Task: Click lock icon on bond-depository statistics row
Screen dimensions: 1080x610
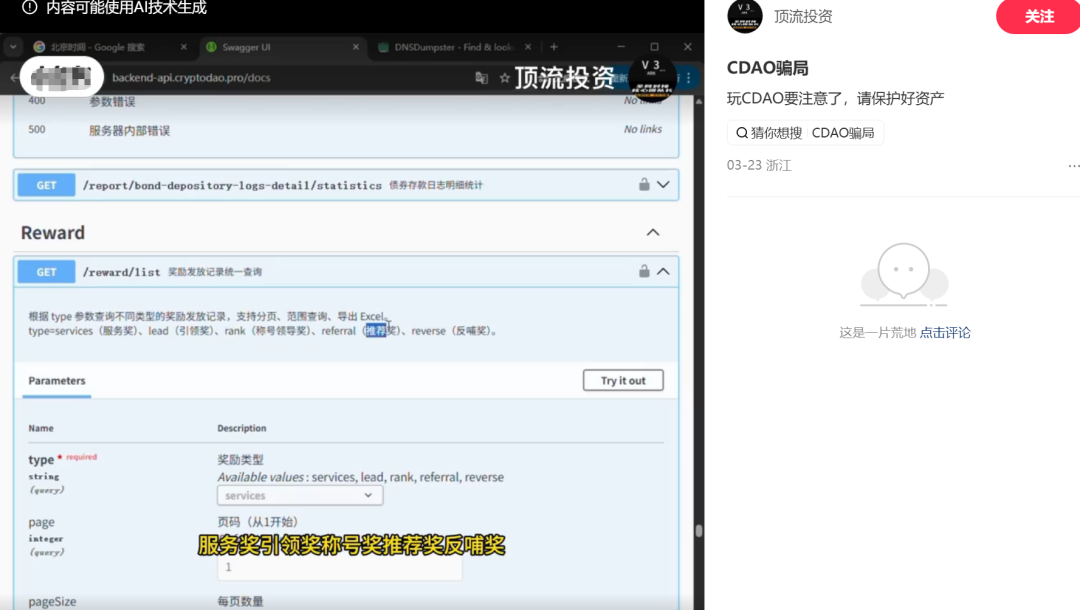Action: (643, 185)
